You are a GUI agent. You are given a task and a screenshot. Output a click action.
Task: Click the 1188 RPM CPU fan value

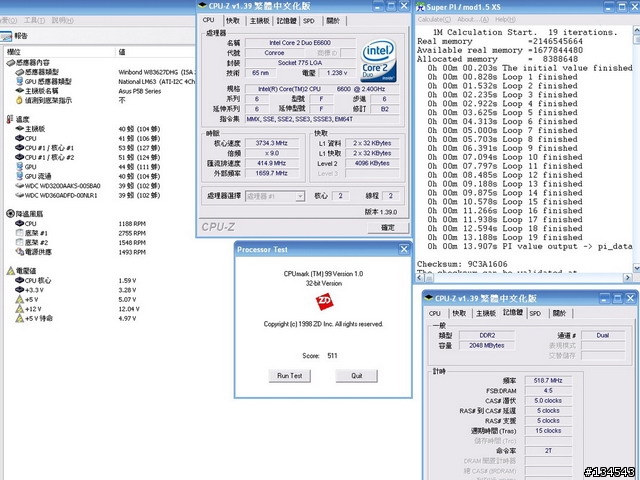[132, 224]
